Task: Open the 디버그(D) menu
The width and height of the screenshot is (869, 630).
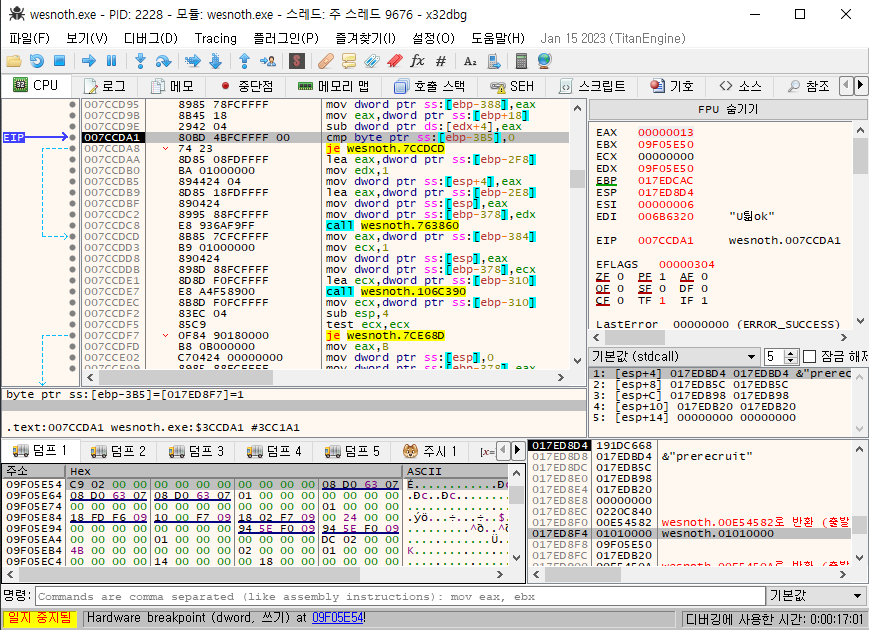Action: [x=151, y=38]
